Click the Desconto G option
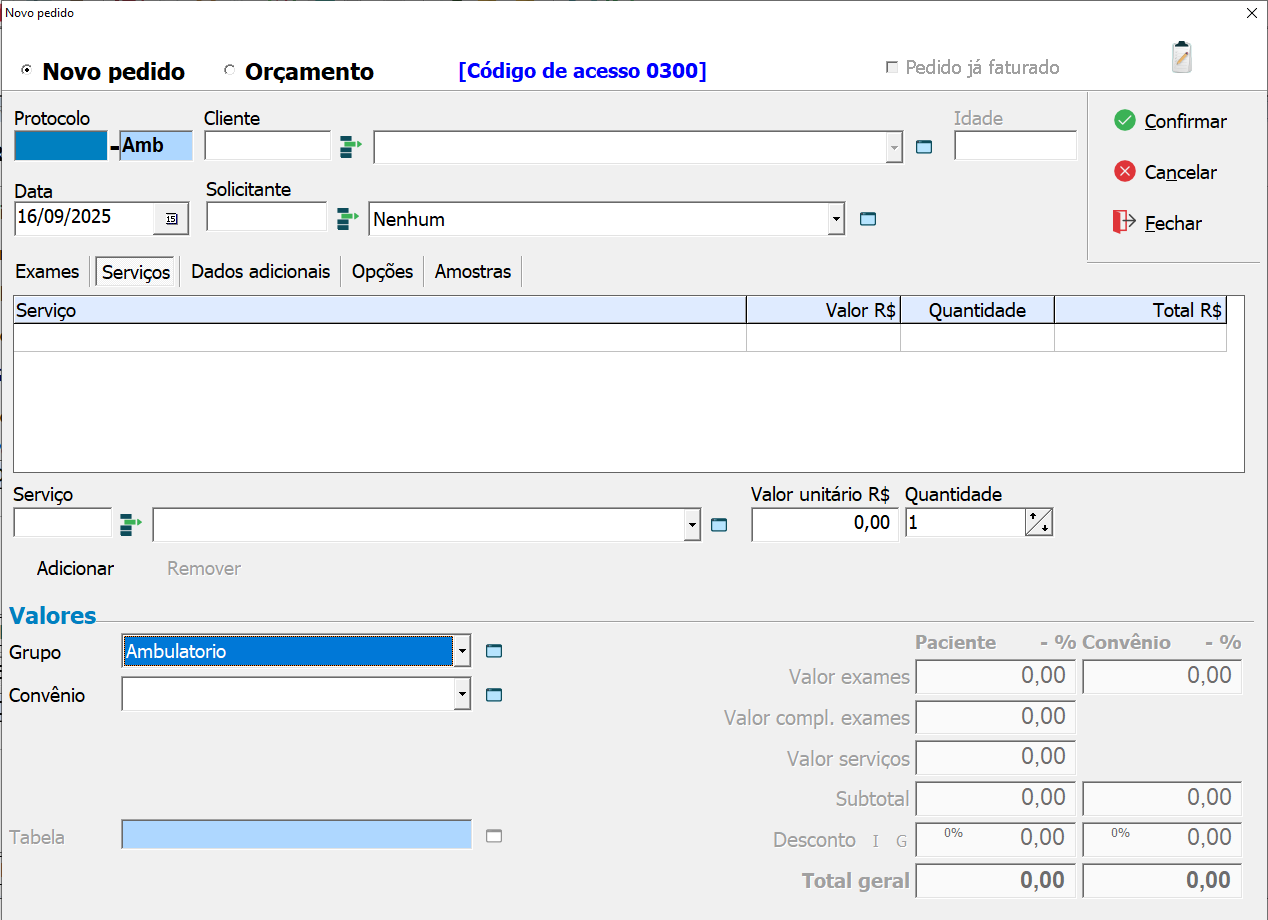The image size is (1268, 920). click(x=901, y=841)
